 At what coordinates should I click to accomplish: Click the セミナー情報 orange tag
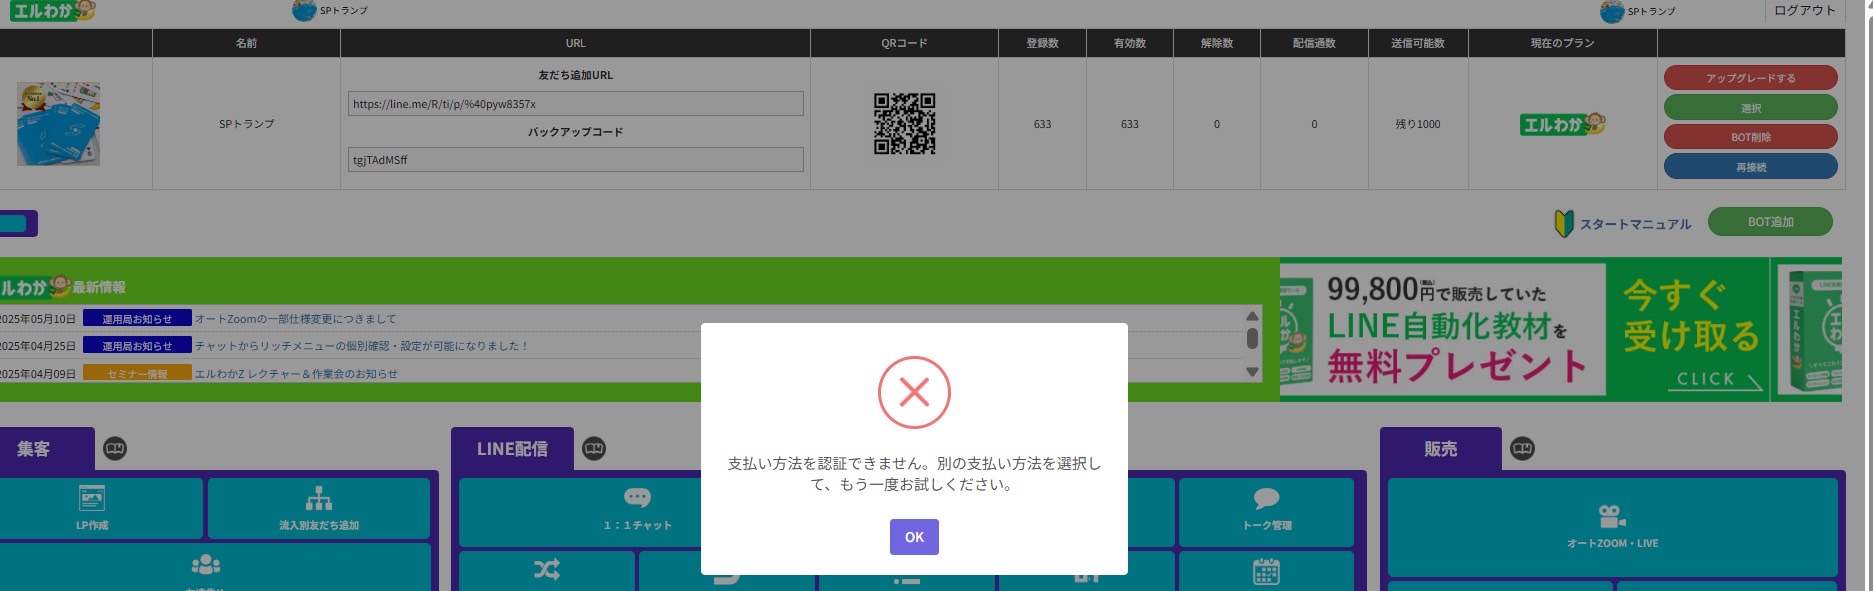(137, 374)
